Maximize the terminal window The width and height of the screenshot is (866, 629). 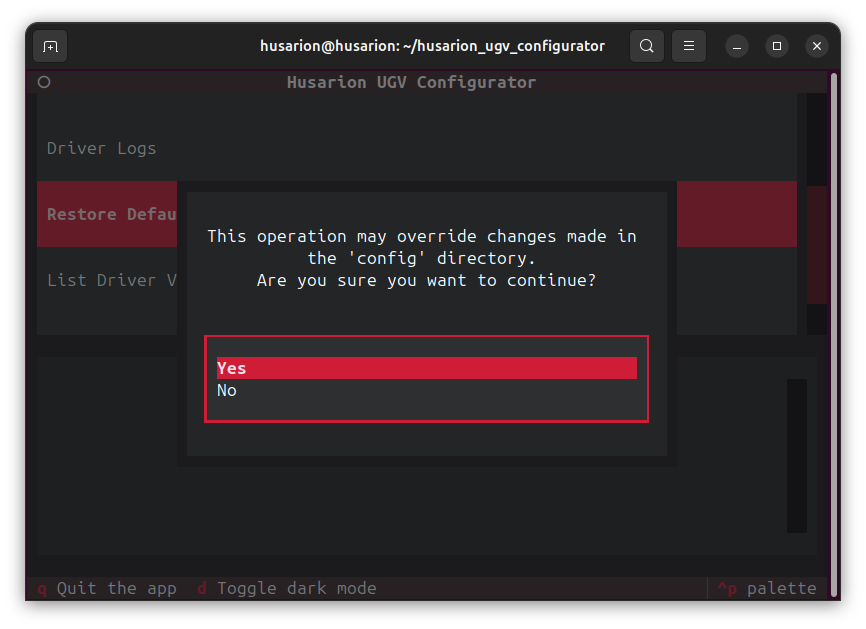coord(777,46)
